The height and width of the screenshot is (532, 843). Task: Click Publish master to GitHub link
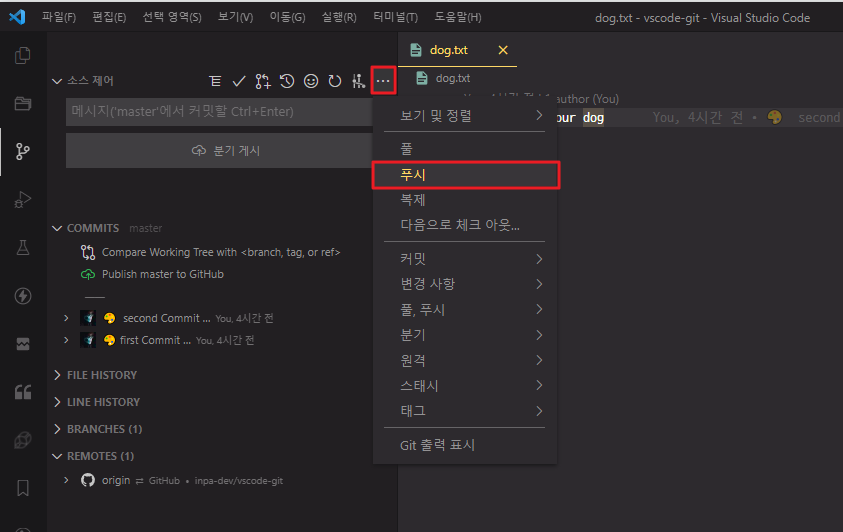click(x=162, y=274)
